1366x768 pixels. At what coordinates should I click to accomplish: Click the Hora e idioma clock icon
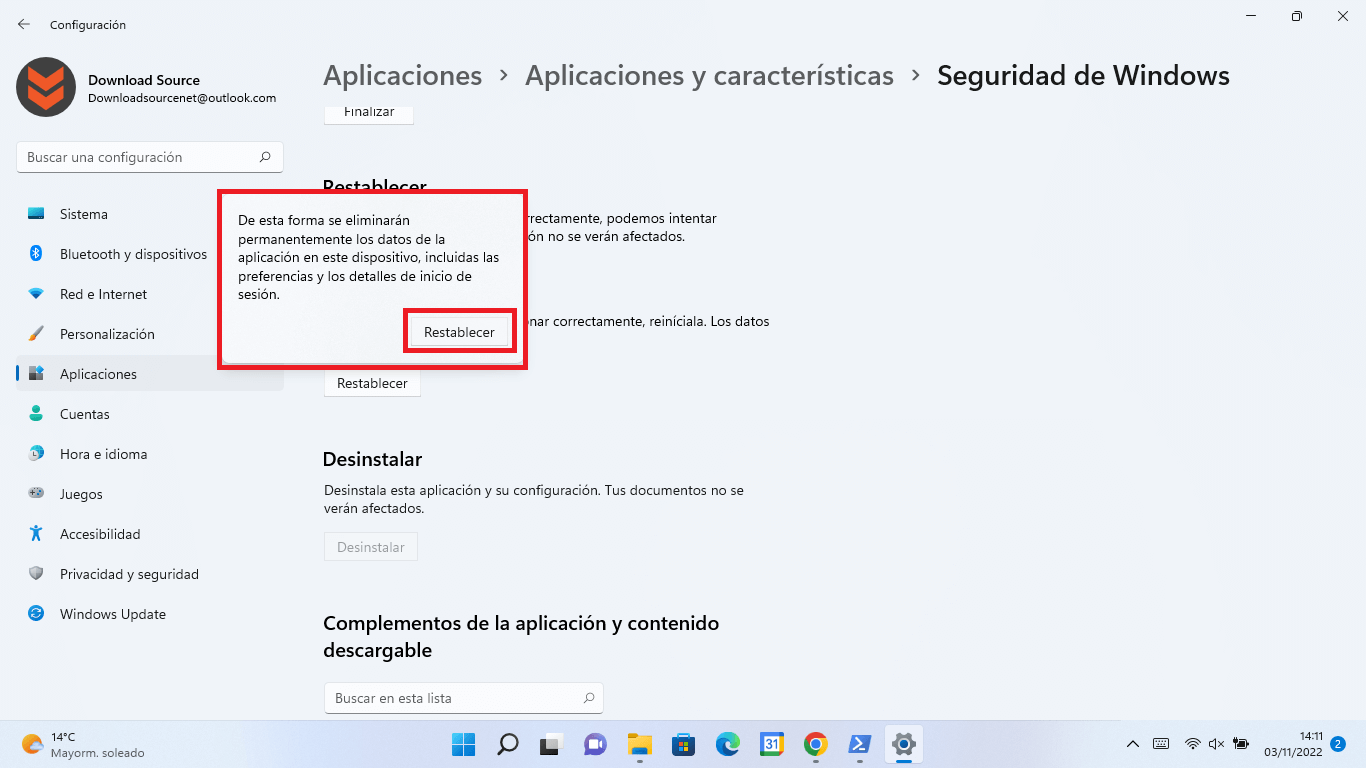coord(36,454)
